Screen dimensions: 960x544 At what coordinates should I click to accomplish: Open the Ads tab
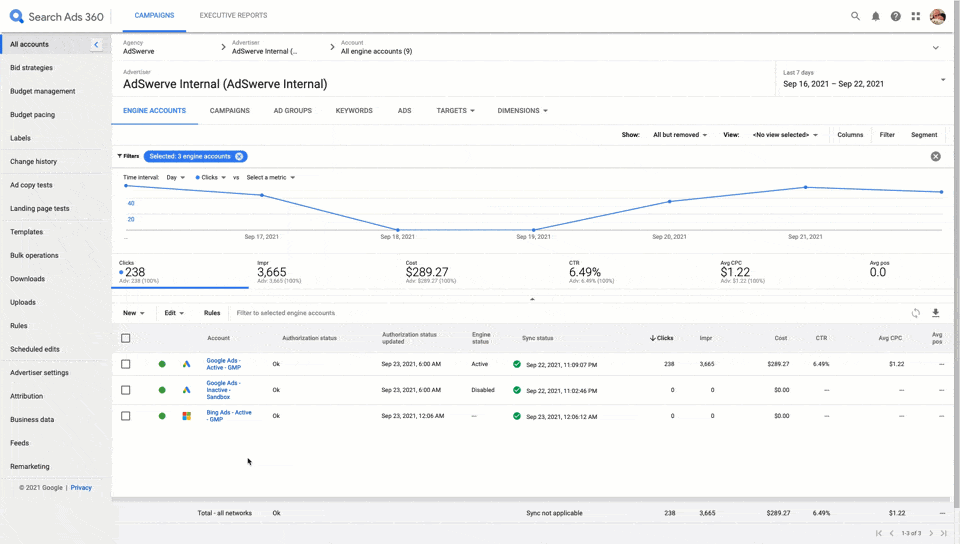405,111
